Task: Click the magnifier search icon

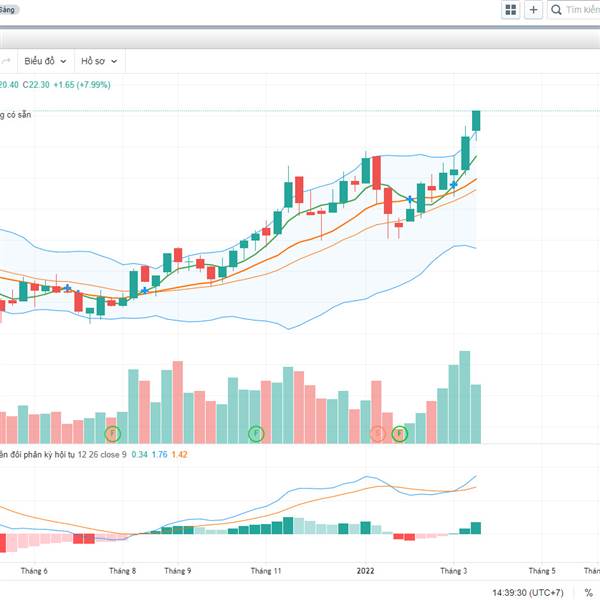Action: point(556,10)
